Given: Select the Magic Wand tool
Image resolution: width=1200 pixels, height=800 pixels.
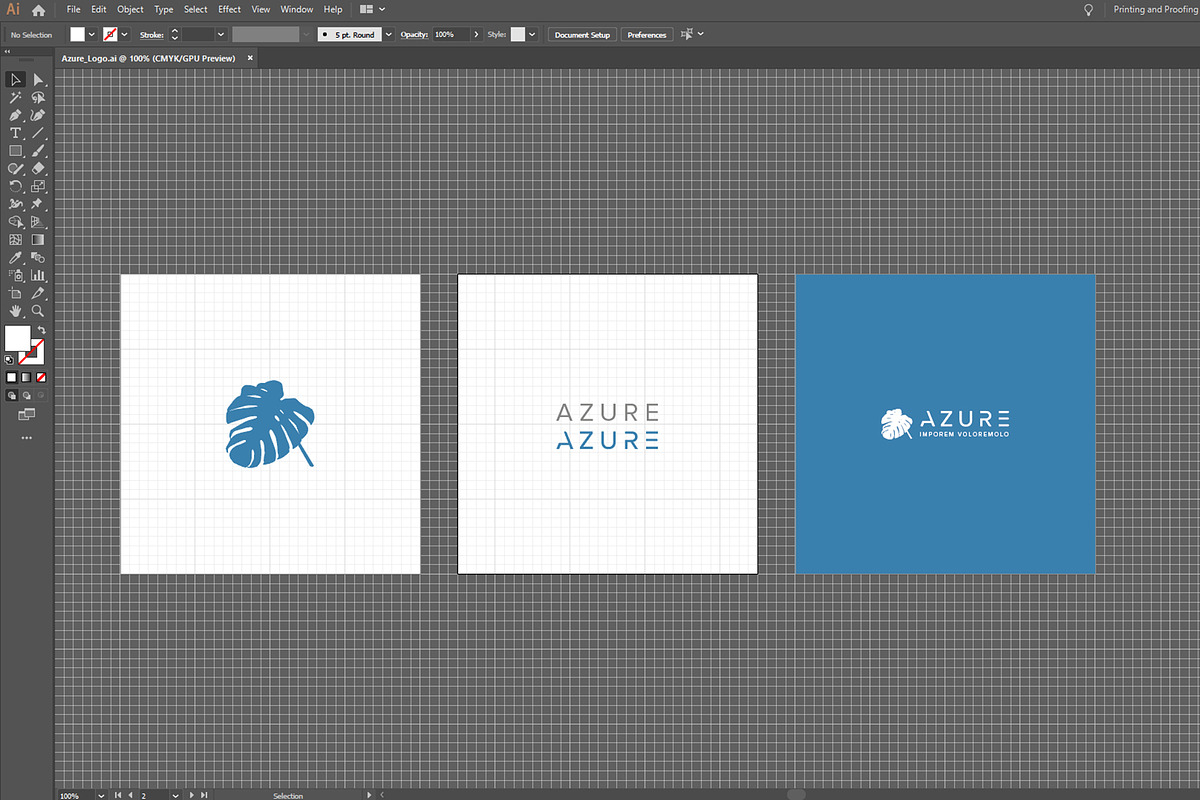Looking at the screenshot, I should 16,97.
